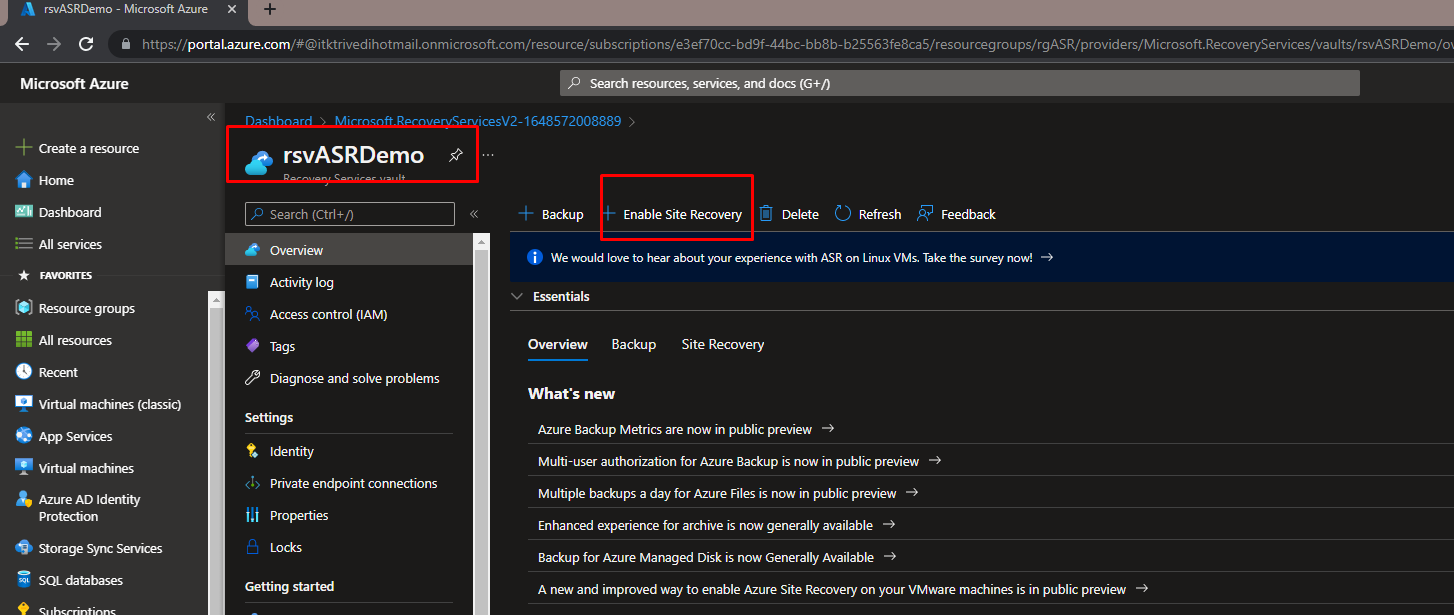The width and height of the screenshot is (1454, 615).
Task: Open Multiple backups a day for Azure Files
Action: 728,493
